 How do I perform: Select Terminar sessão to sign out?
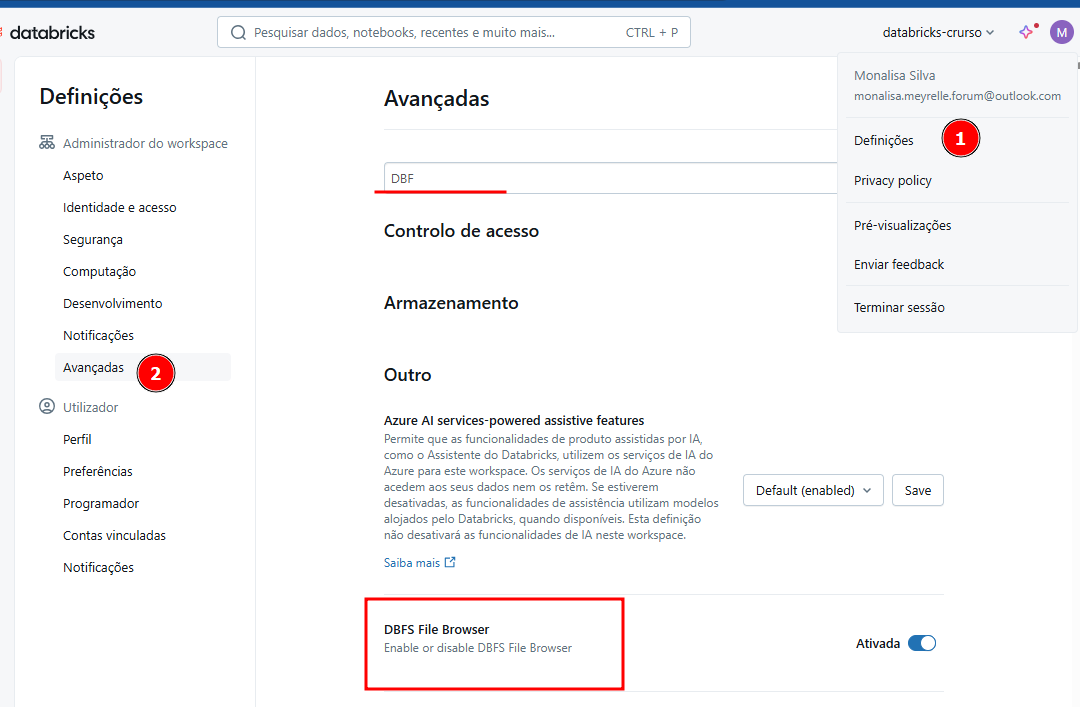pos(899,307)
